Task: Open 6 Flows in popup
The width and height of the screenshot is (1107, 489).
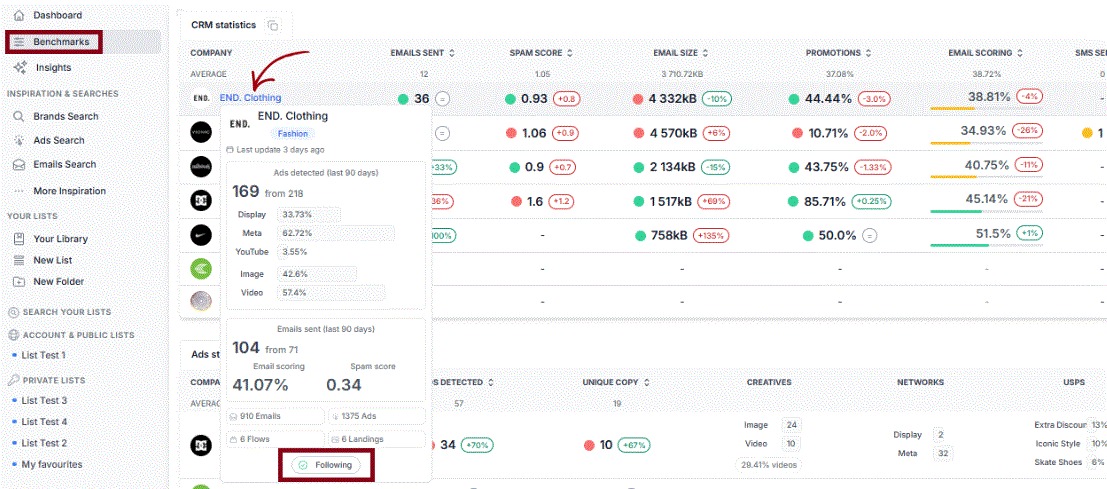Action: (276, 439)
